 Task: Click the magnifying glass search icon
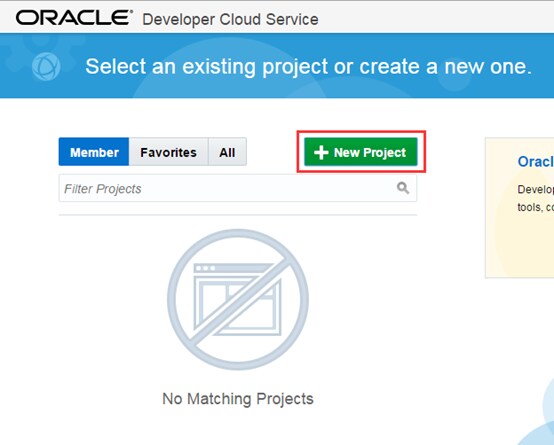tap(403, 188)
